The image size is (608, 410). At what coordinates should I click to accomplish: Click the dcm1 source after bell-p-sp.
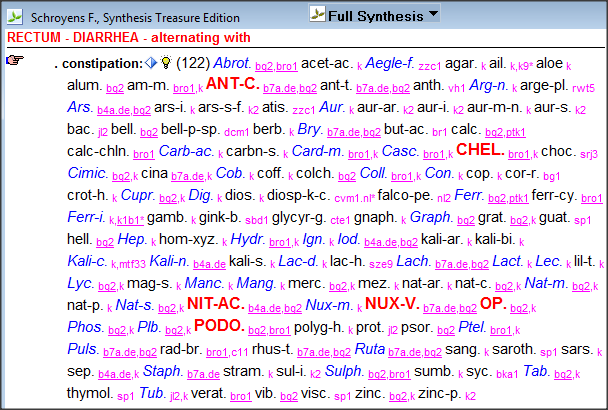pyautogui.click(x=237, y=133)
